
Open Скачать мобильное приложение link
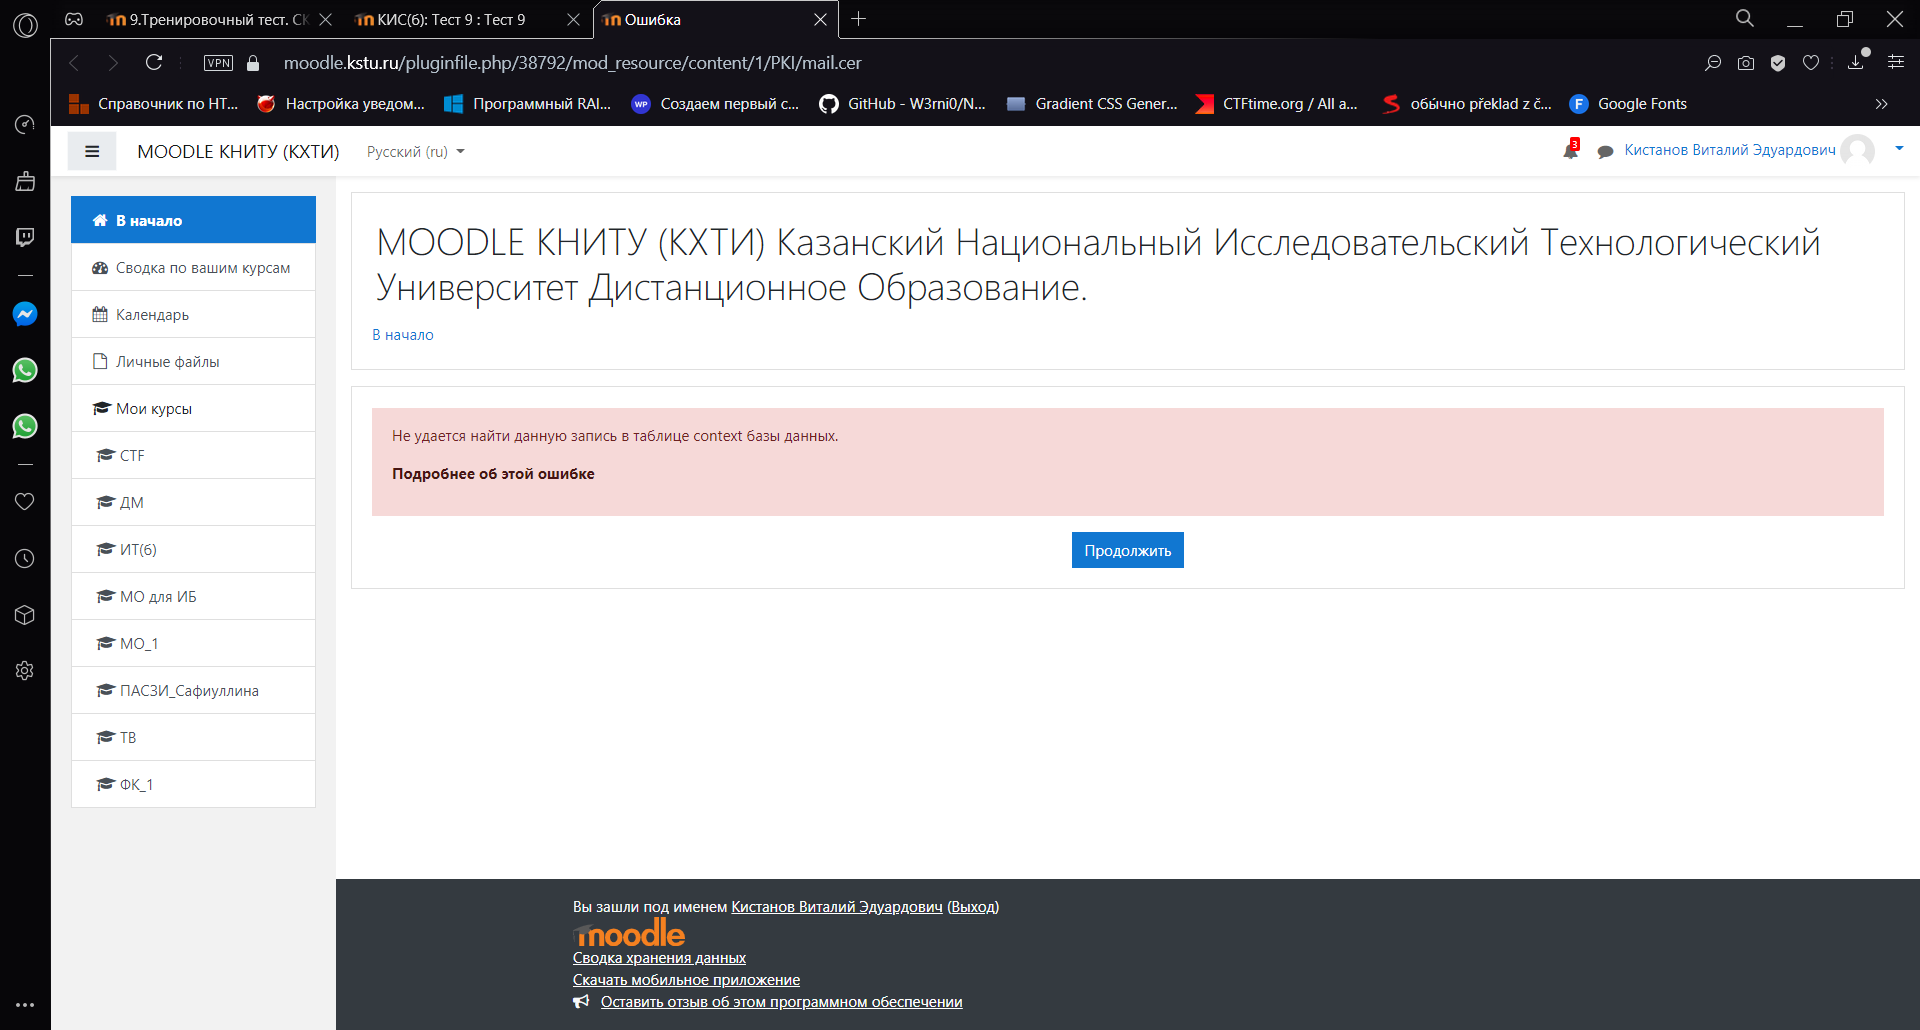coord(686,980)
